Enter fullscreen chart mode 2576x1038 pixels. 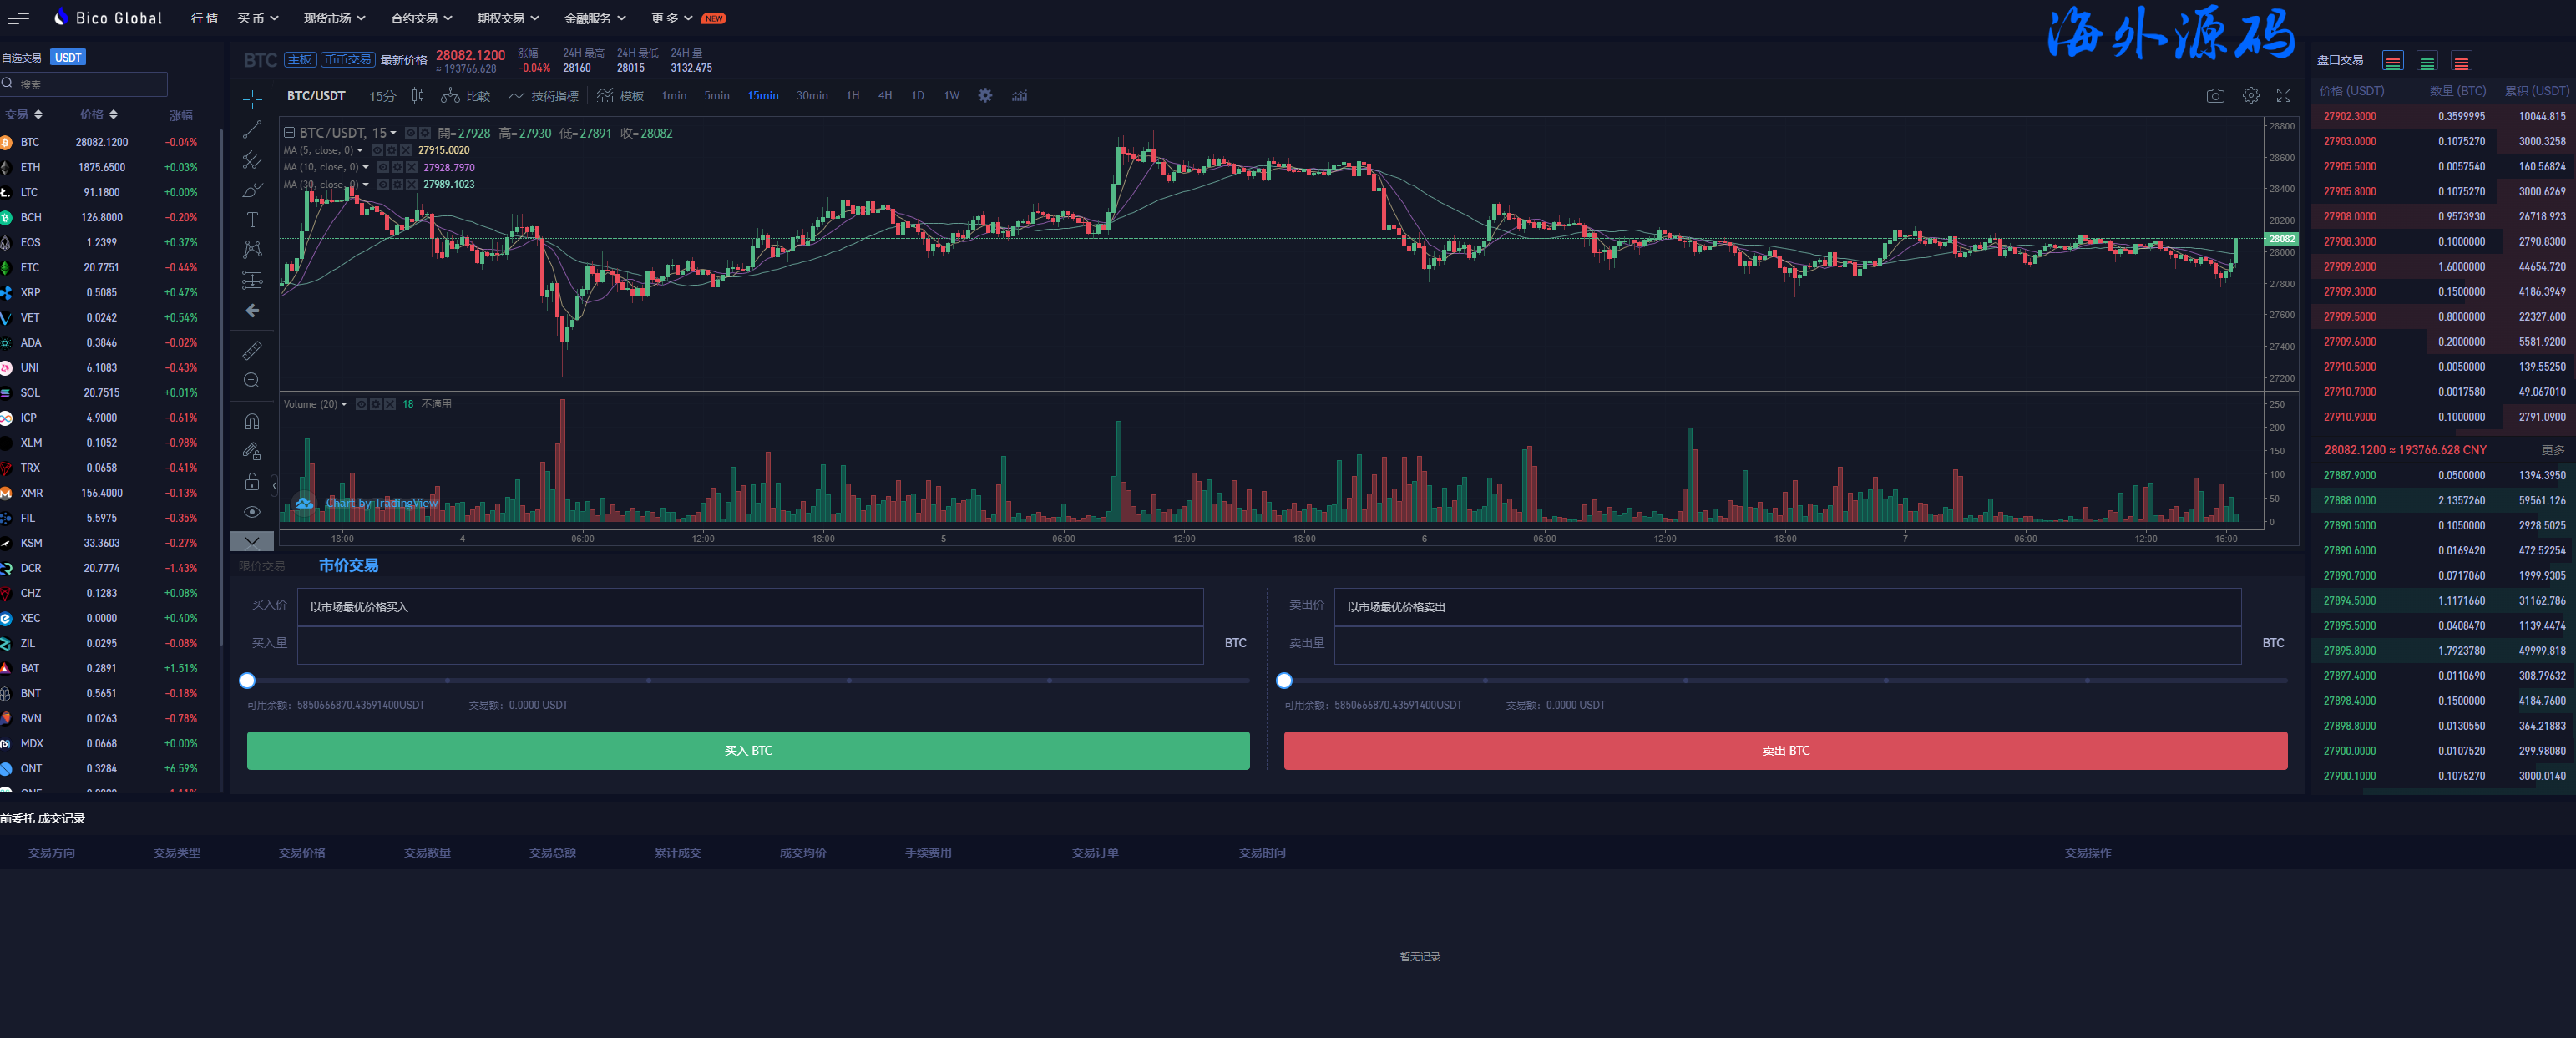pos(2283,96)
